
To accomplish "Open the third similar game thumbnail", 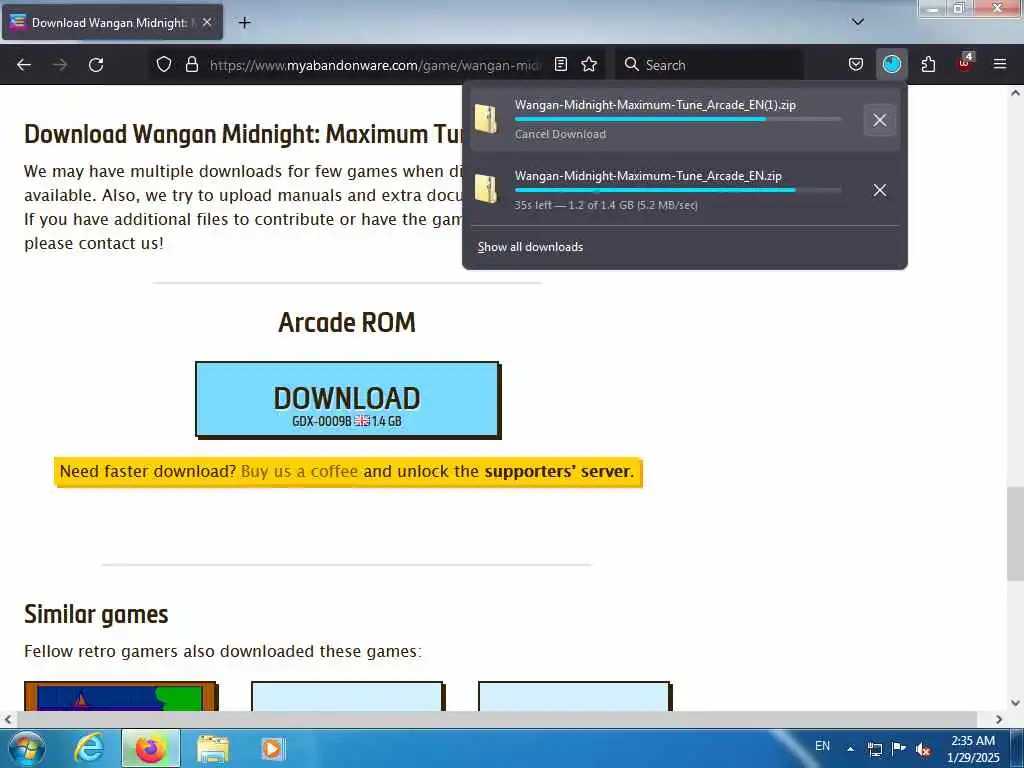I will tap(575, 696).
